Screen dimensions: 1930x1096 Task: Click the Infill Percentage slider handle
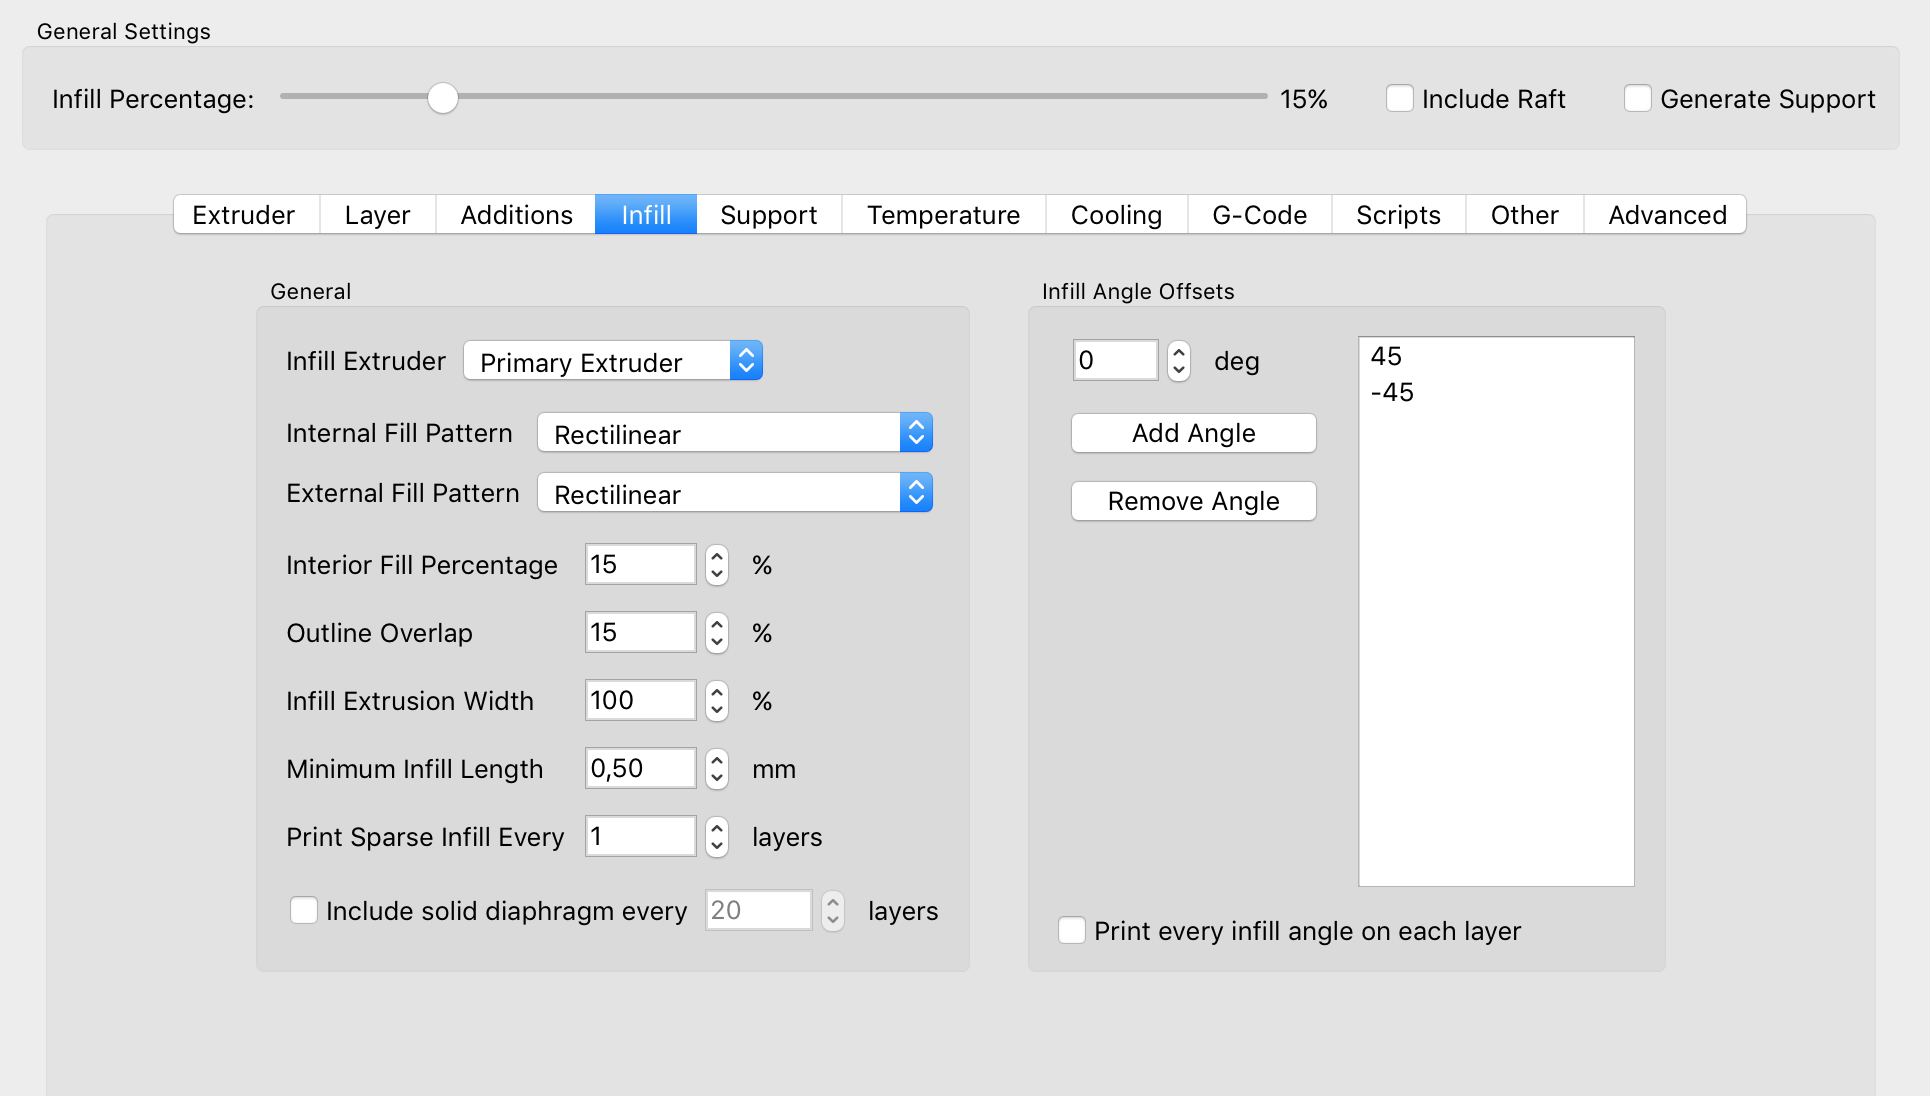[442, 98]
